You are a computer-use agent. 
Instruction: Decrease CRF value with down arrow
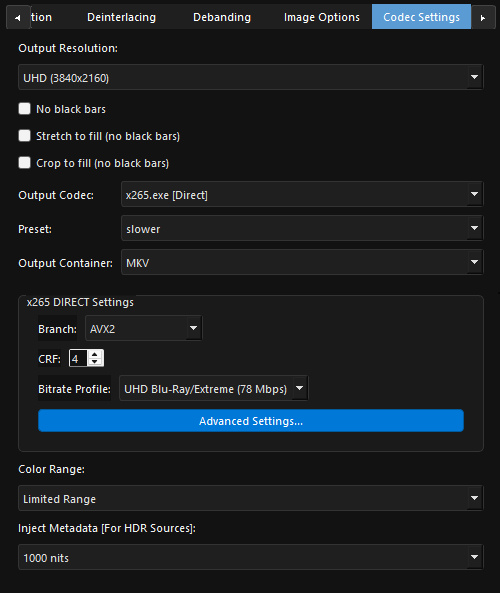(95, 362)
